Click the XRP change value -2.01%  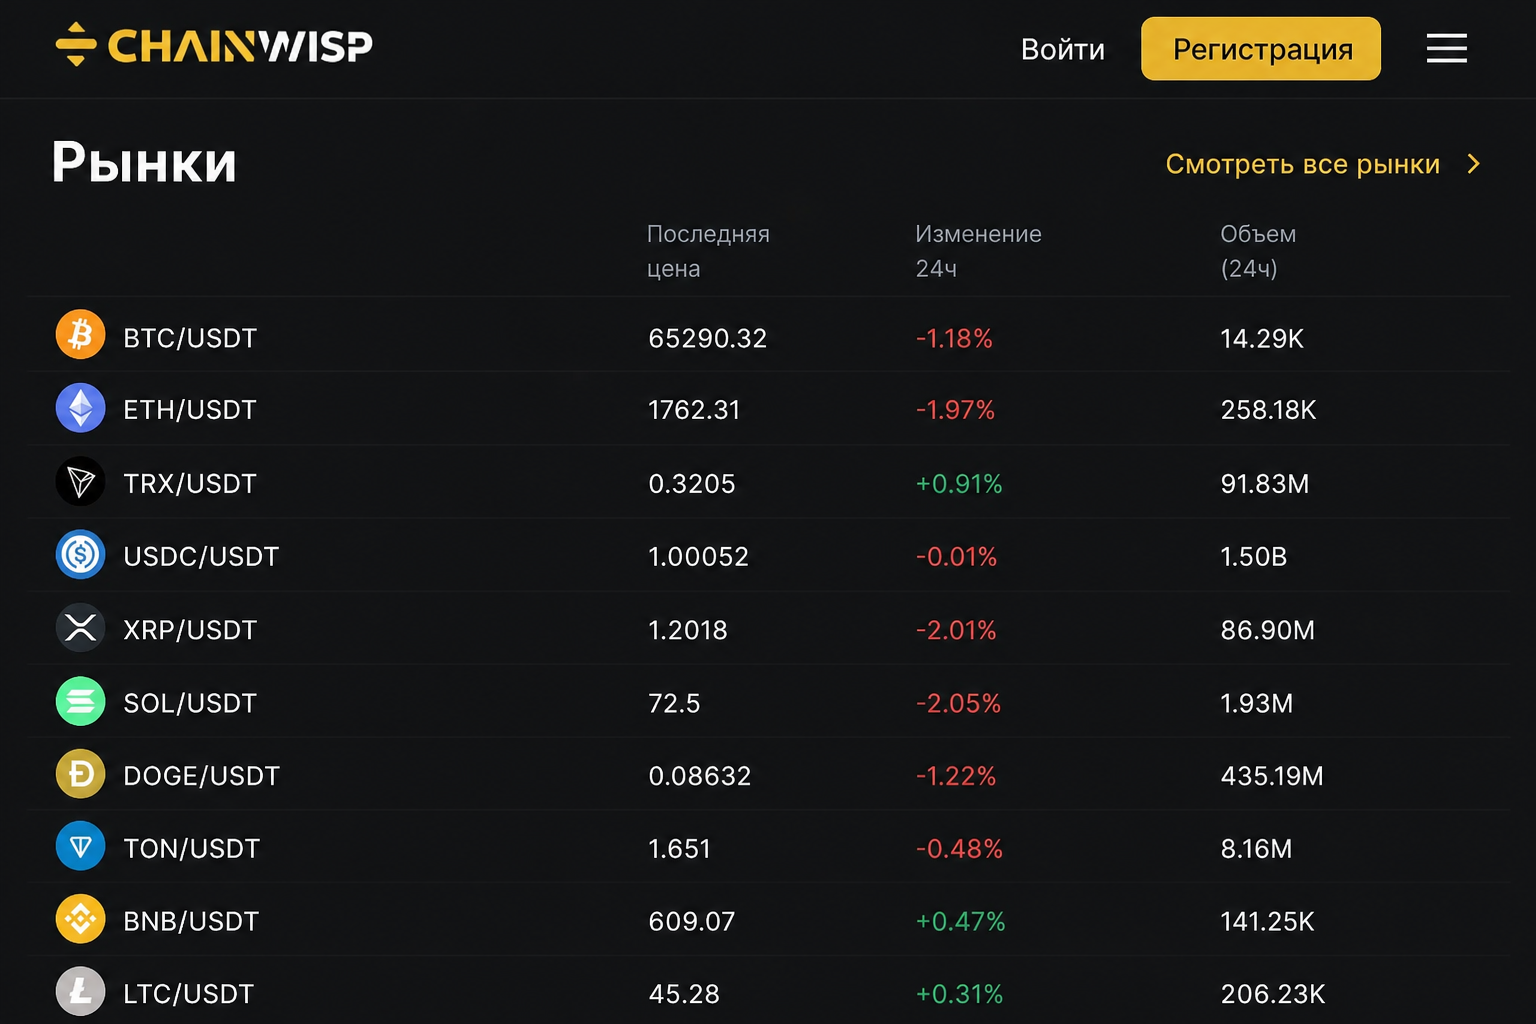pyautogui.click(x=956, y=630)
